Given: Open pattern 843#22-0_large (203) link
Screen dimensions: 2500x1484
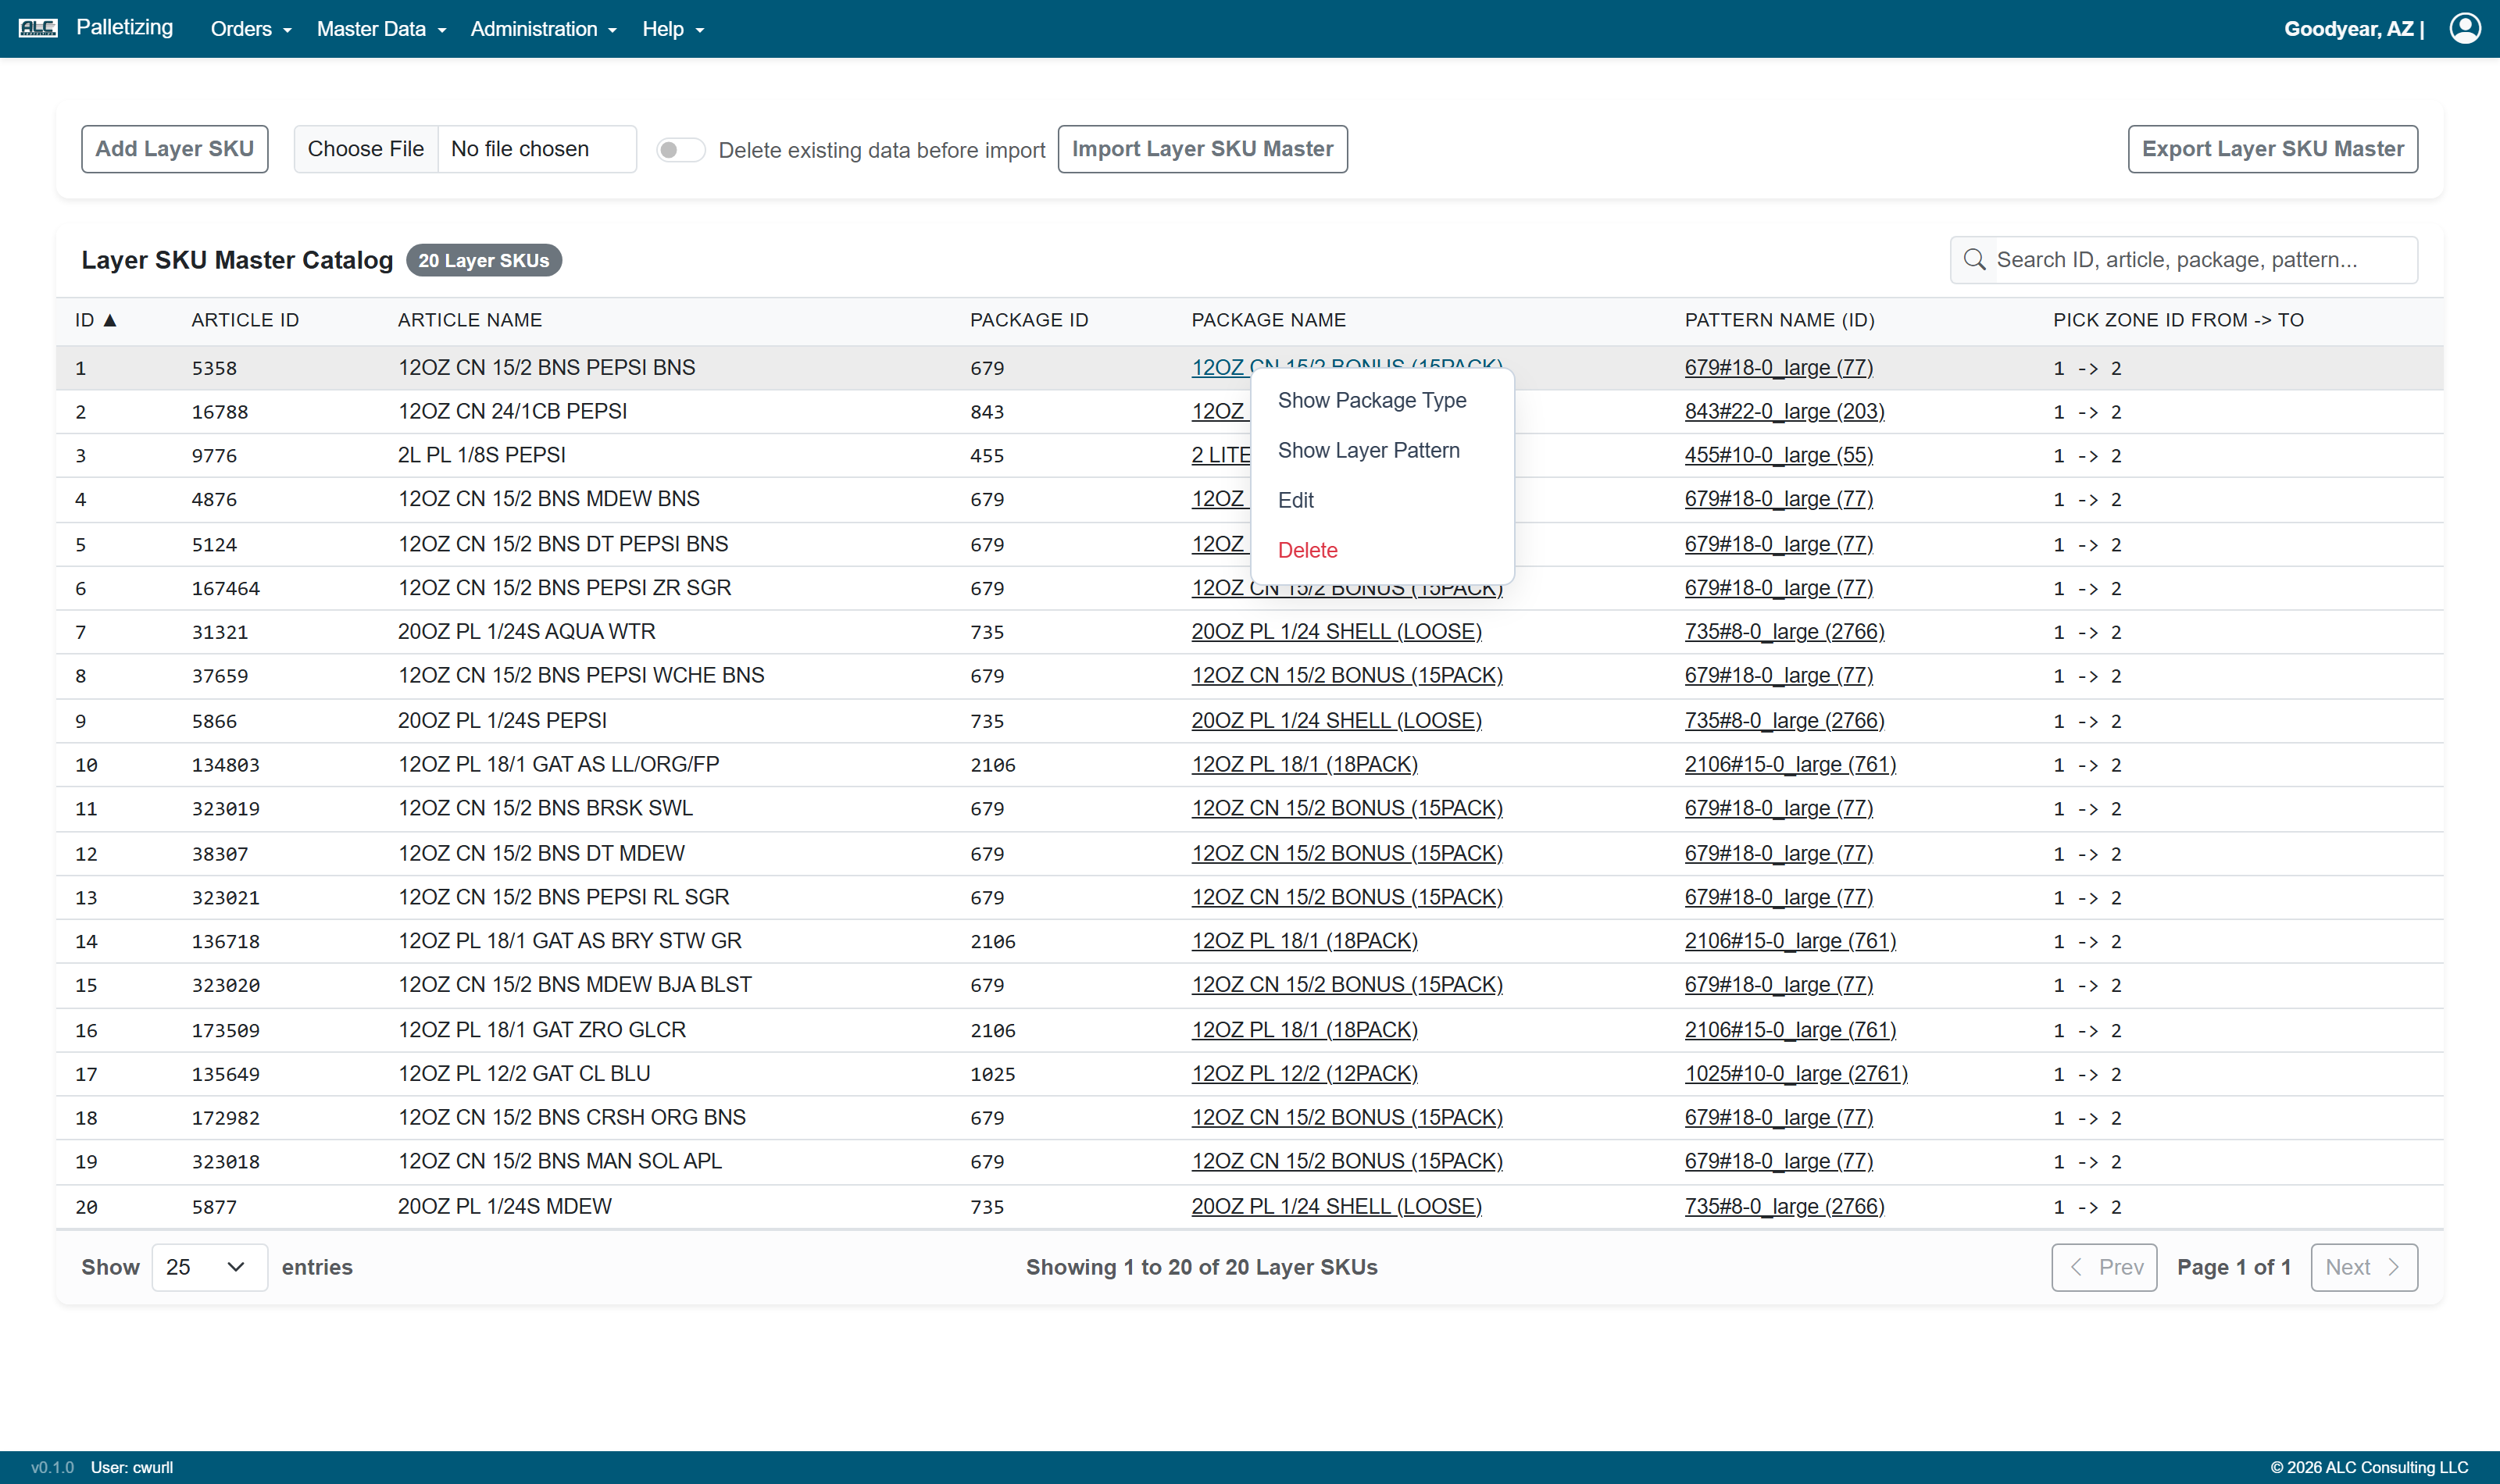Looking at the screenshot, I should [x=1784, y=411].
